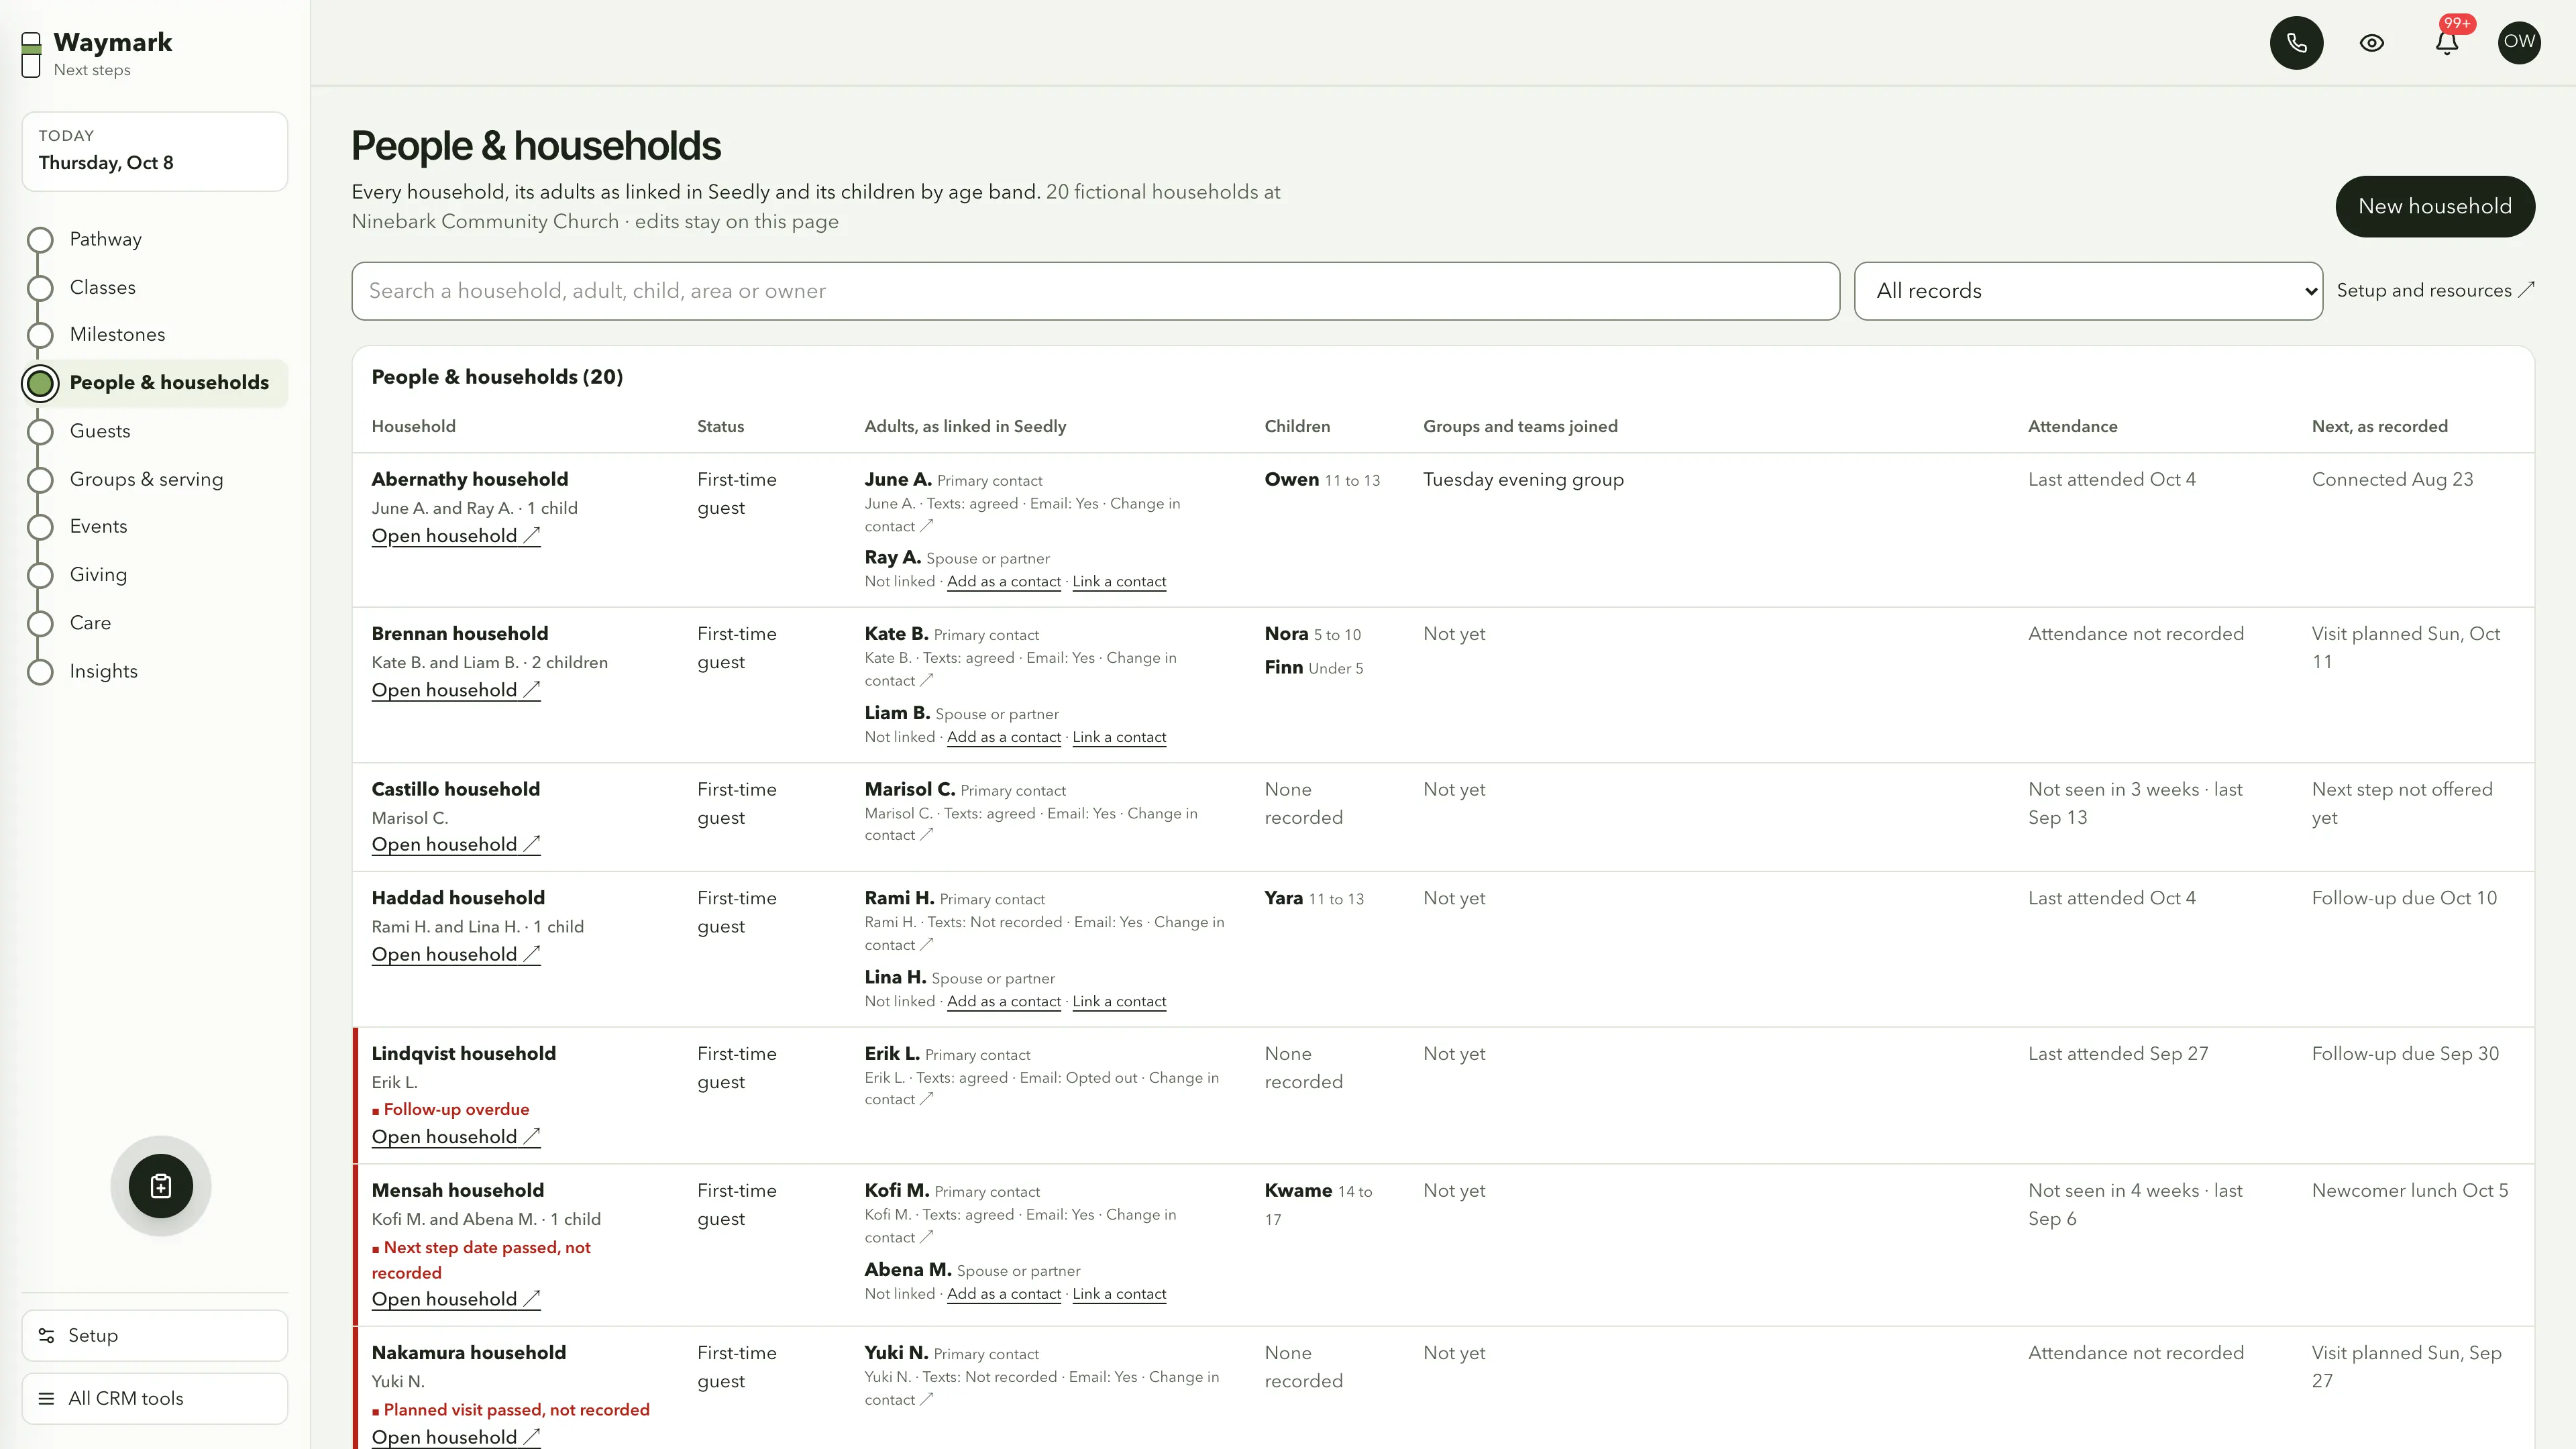Click June A.'s Change in contact link

(1022, 515)
